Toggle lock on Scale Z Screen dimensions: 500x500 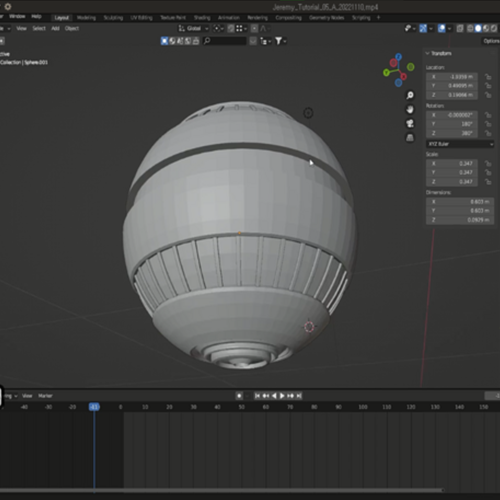click(x=488, y=182)
